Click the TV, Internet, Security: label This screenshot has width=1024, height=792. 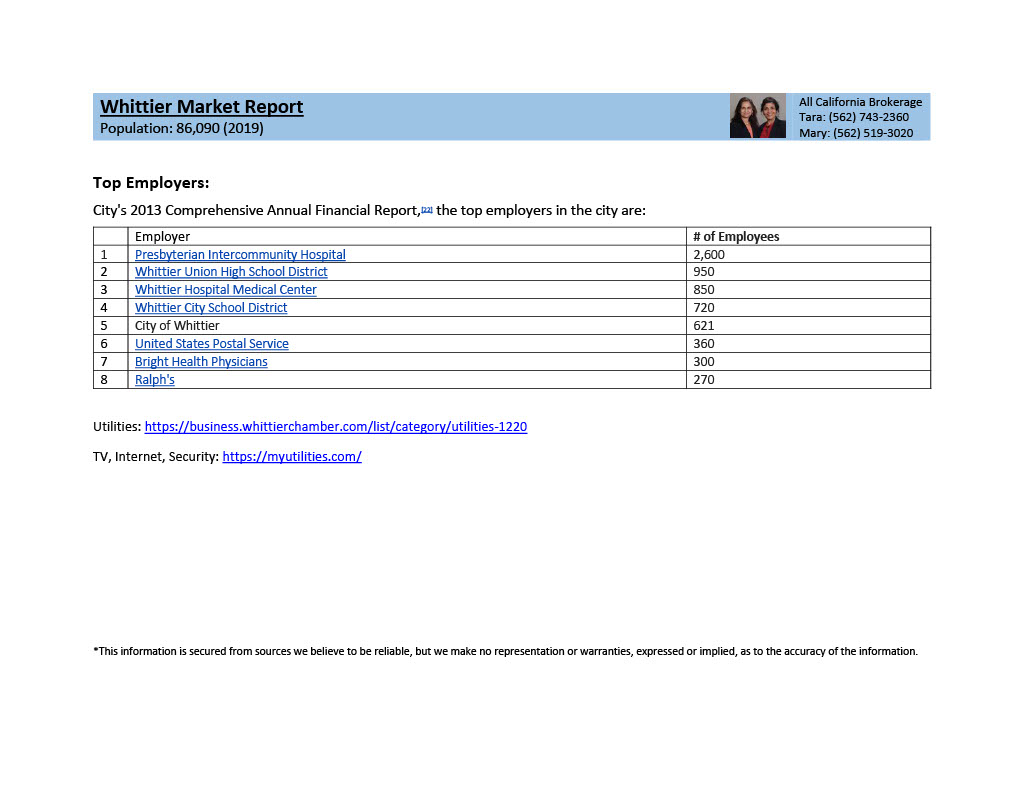[155, 457]
